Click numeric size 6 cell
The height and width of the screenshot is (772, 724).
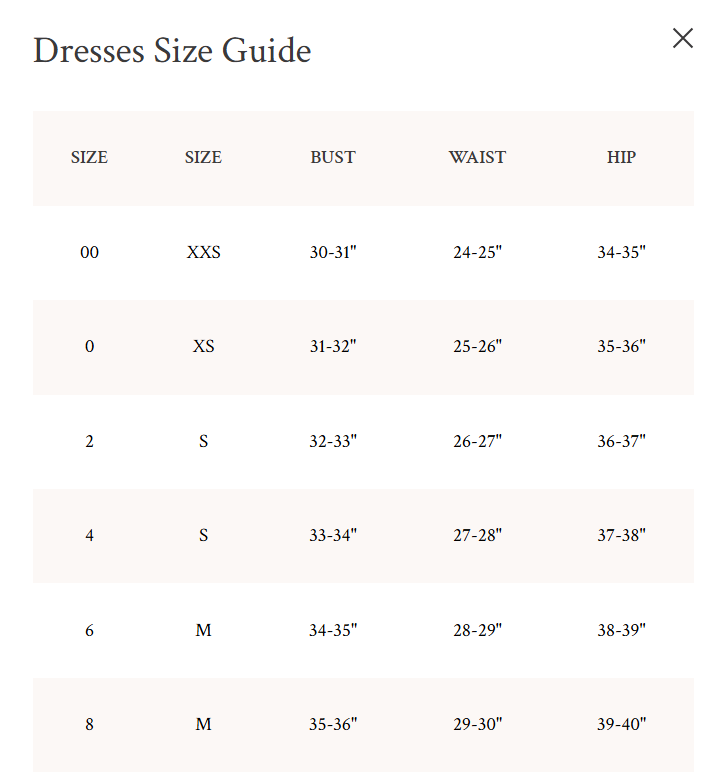[x=90, y=630]
